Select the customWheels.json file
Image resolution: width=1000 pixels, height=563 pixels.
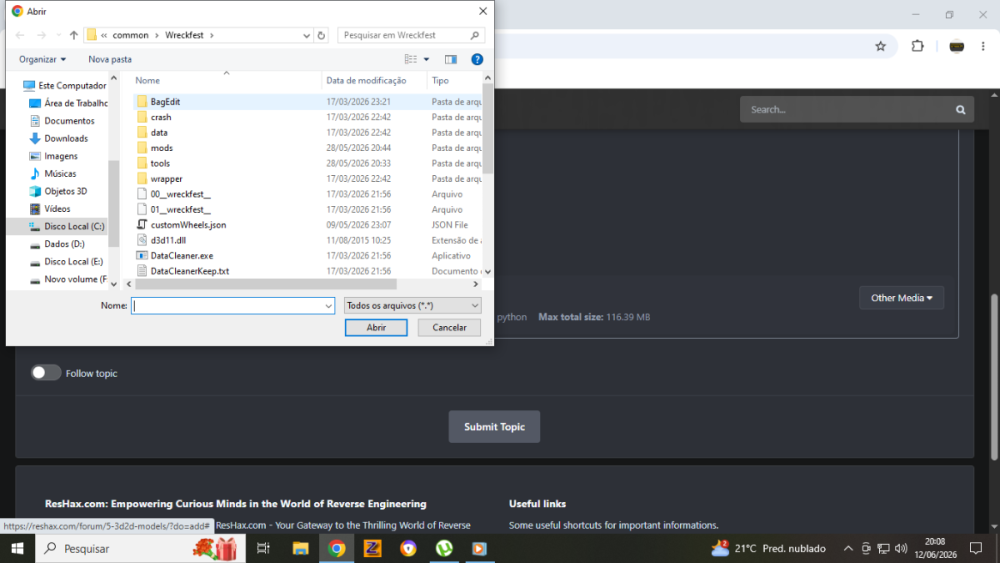tap(188, 224)
